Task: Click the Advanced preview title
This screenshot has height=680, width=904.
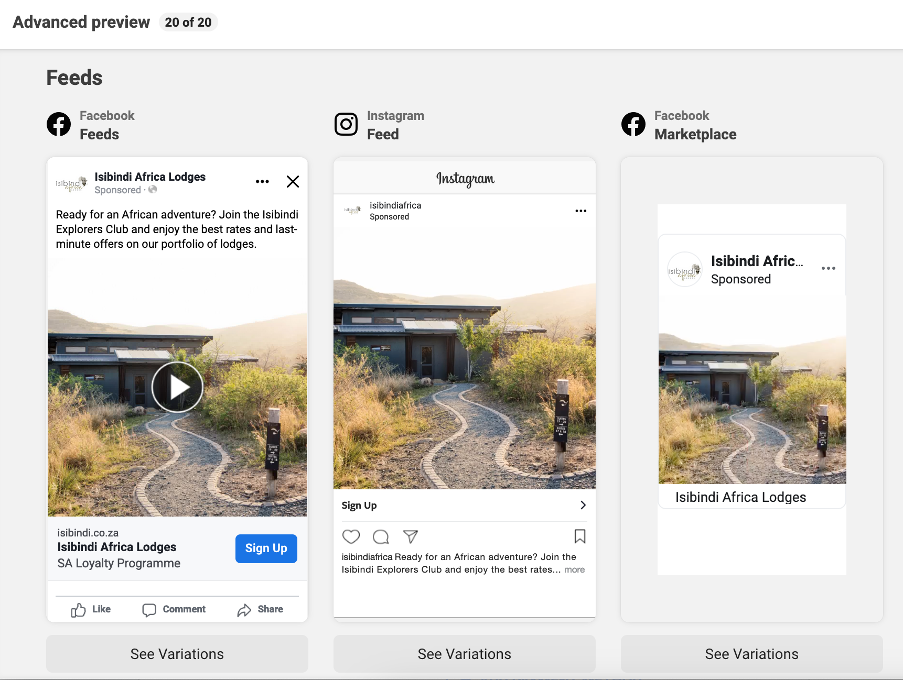Action: (81, 22)
